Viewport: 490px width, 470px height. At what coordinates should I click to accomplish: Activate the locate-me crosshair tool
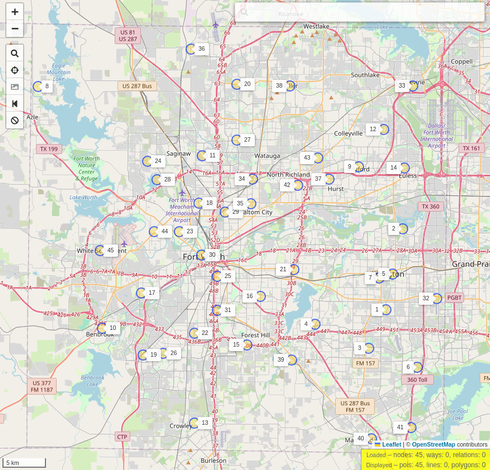click(15, 70)
